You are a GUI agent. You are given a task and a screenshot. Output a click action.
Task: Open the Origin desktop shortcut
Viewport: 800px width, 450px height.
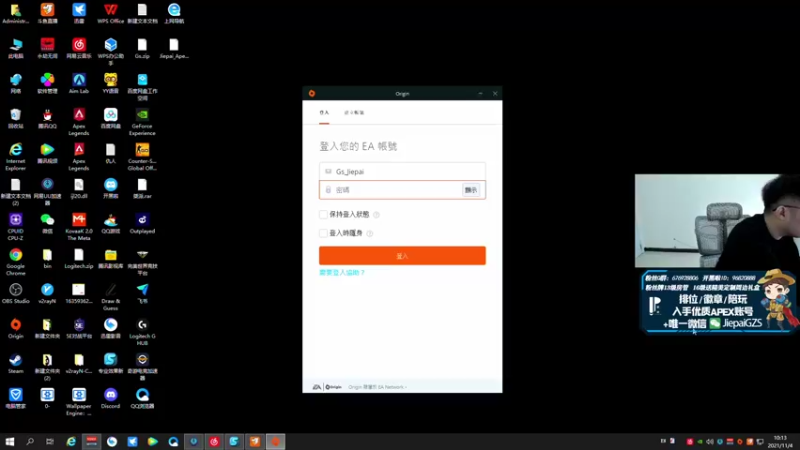(16, 329)
